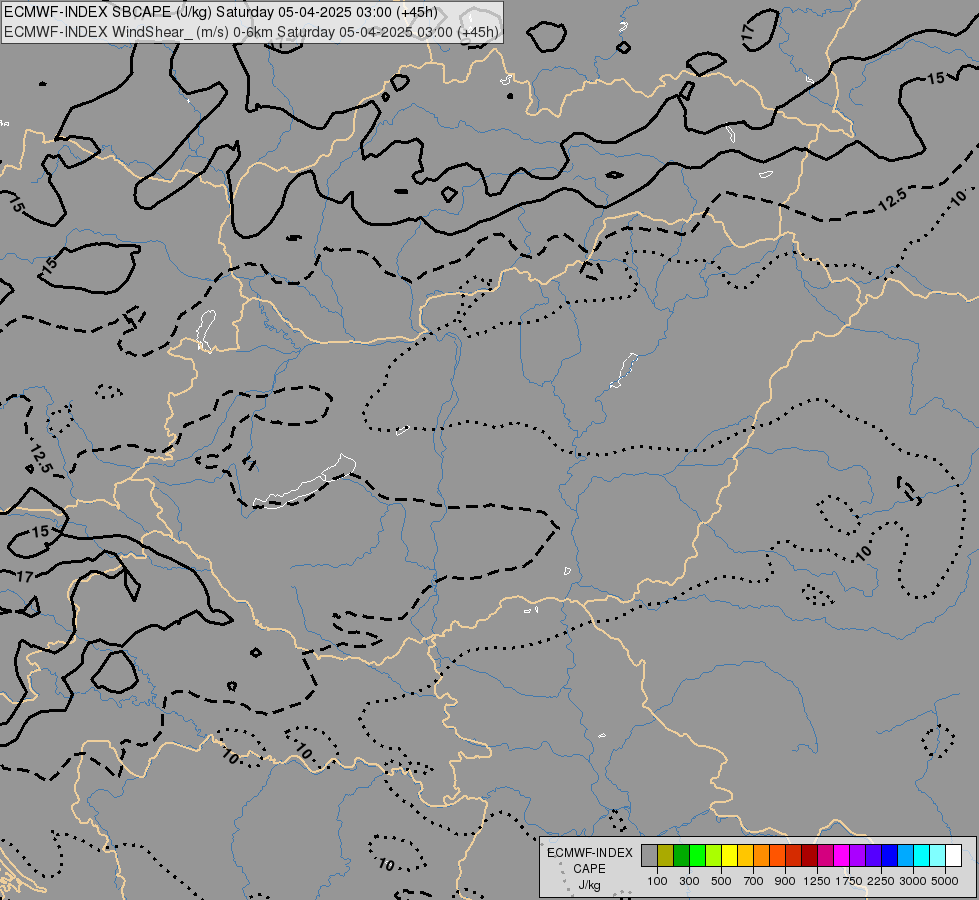Click the 100 value label in legend
Viewport: 979px width, 900px height.
click(x=657, y=881)
